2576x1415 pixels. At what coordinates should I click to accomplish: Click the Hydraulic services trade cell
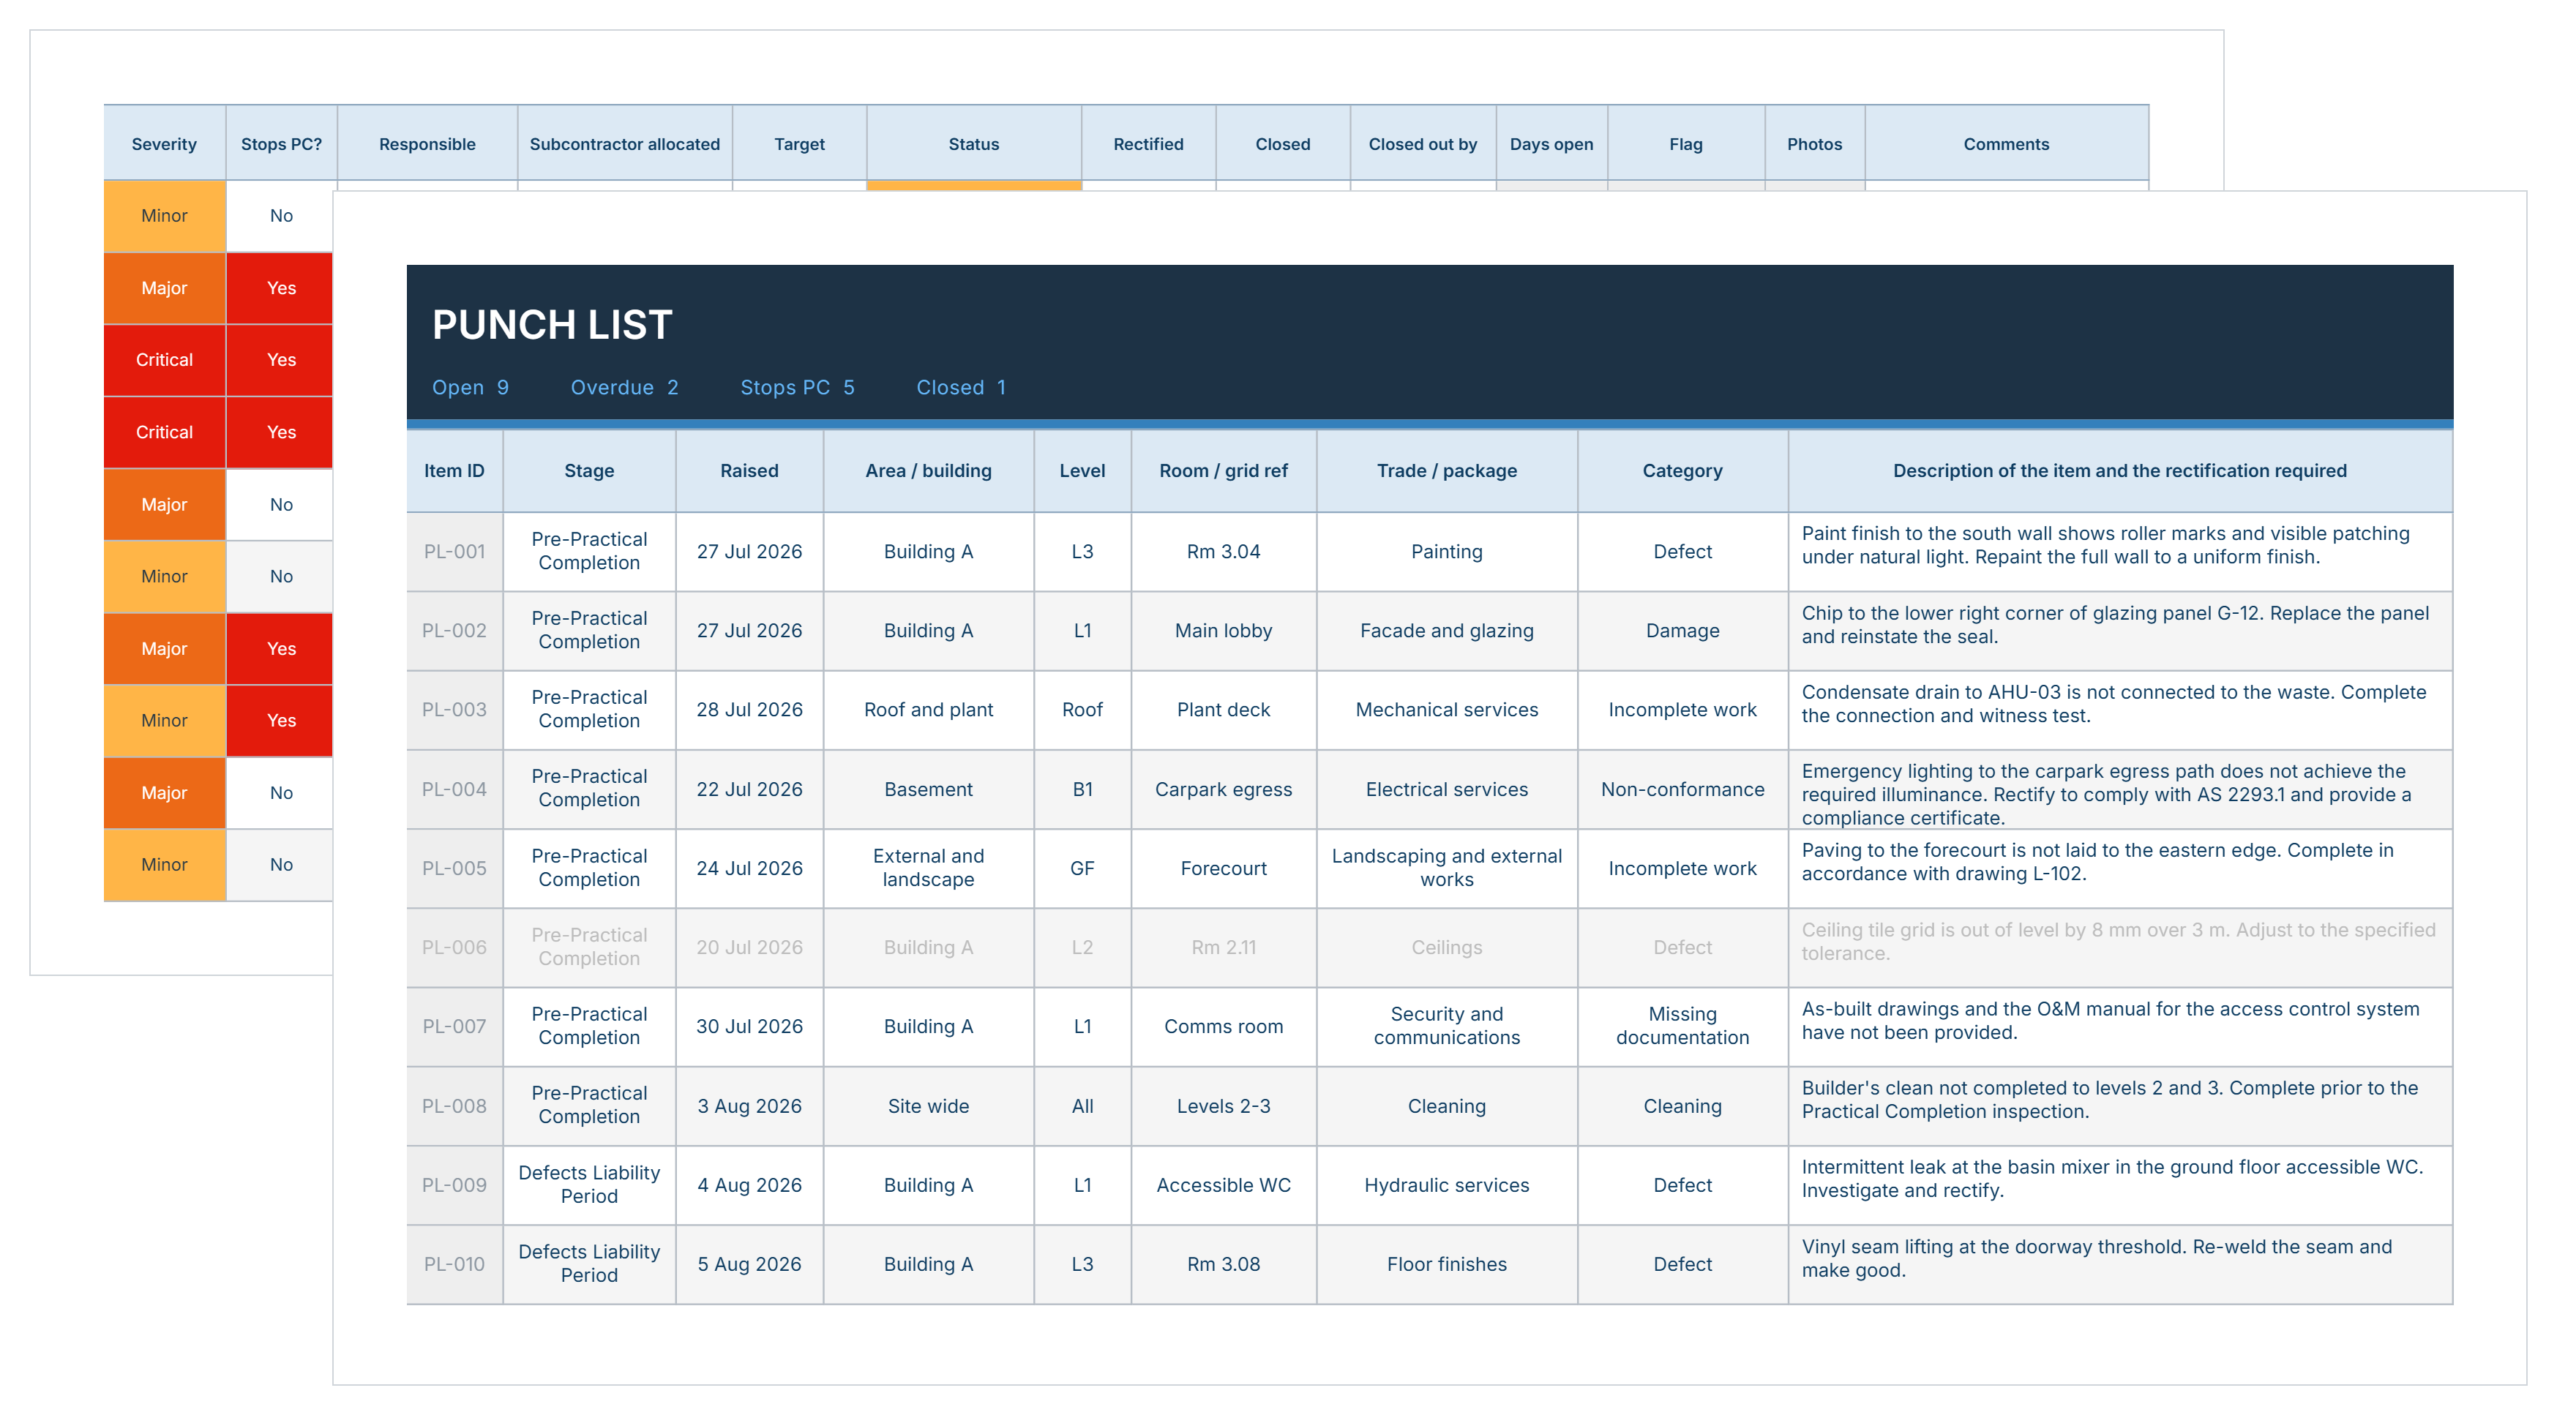point(1446,1186)
